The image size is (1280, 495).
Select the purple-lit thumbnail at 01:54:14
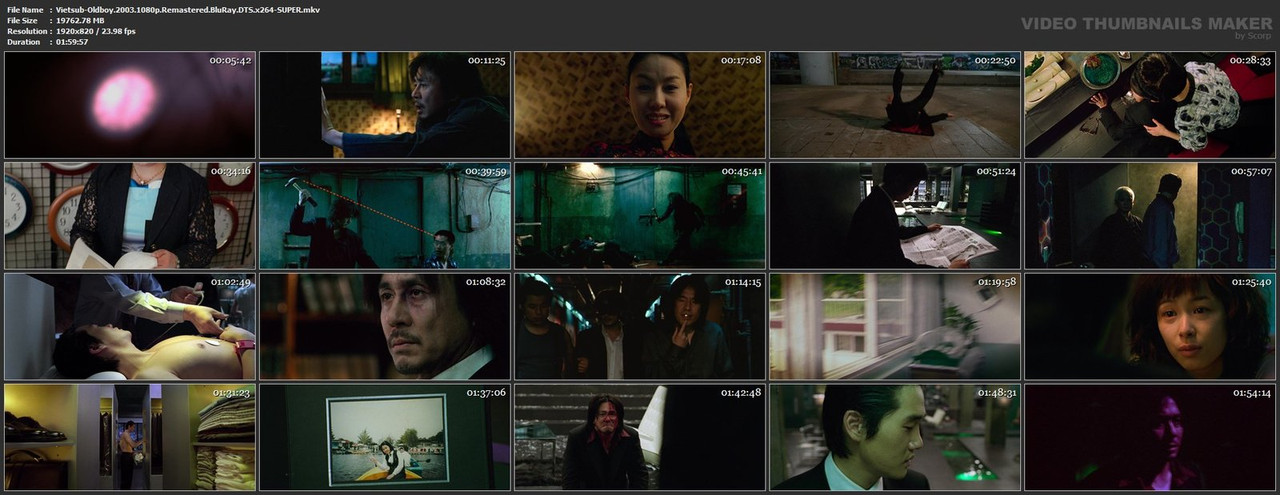click(1150, 437)
